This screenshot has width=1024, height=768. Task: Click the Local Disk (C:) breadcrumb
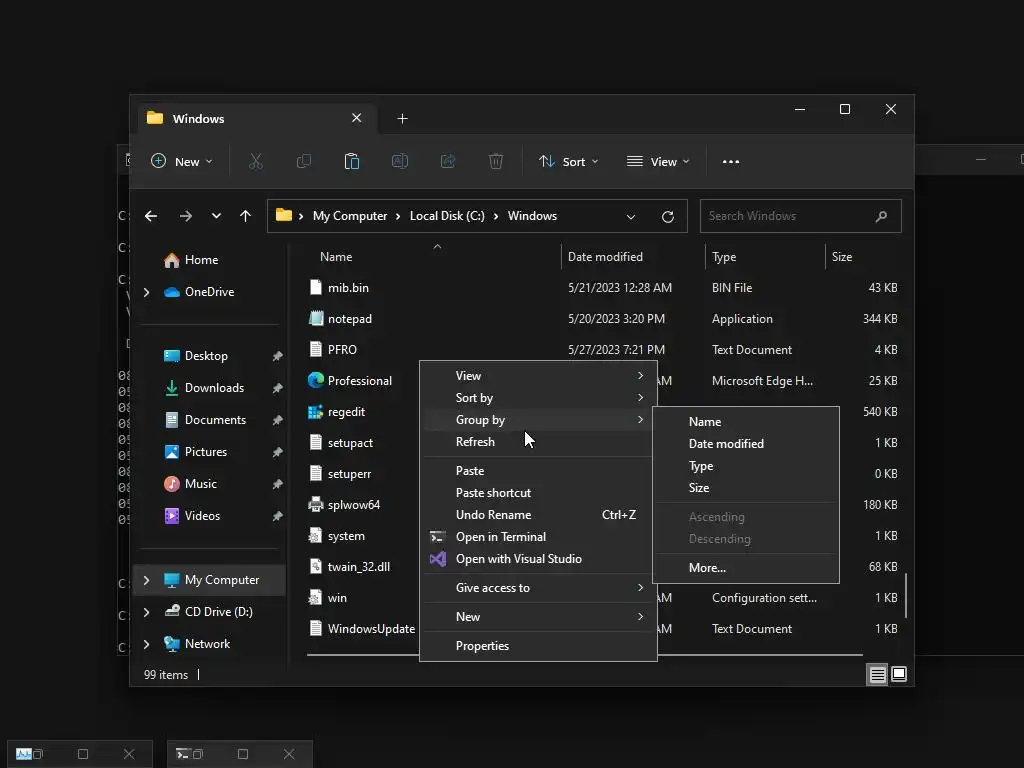click(x=447, y=216)
